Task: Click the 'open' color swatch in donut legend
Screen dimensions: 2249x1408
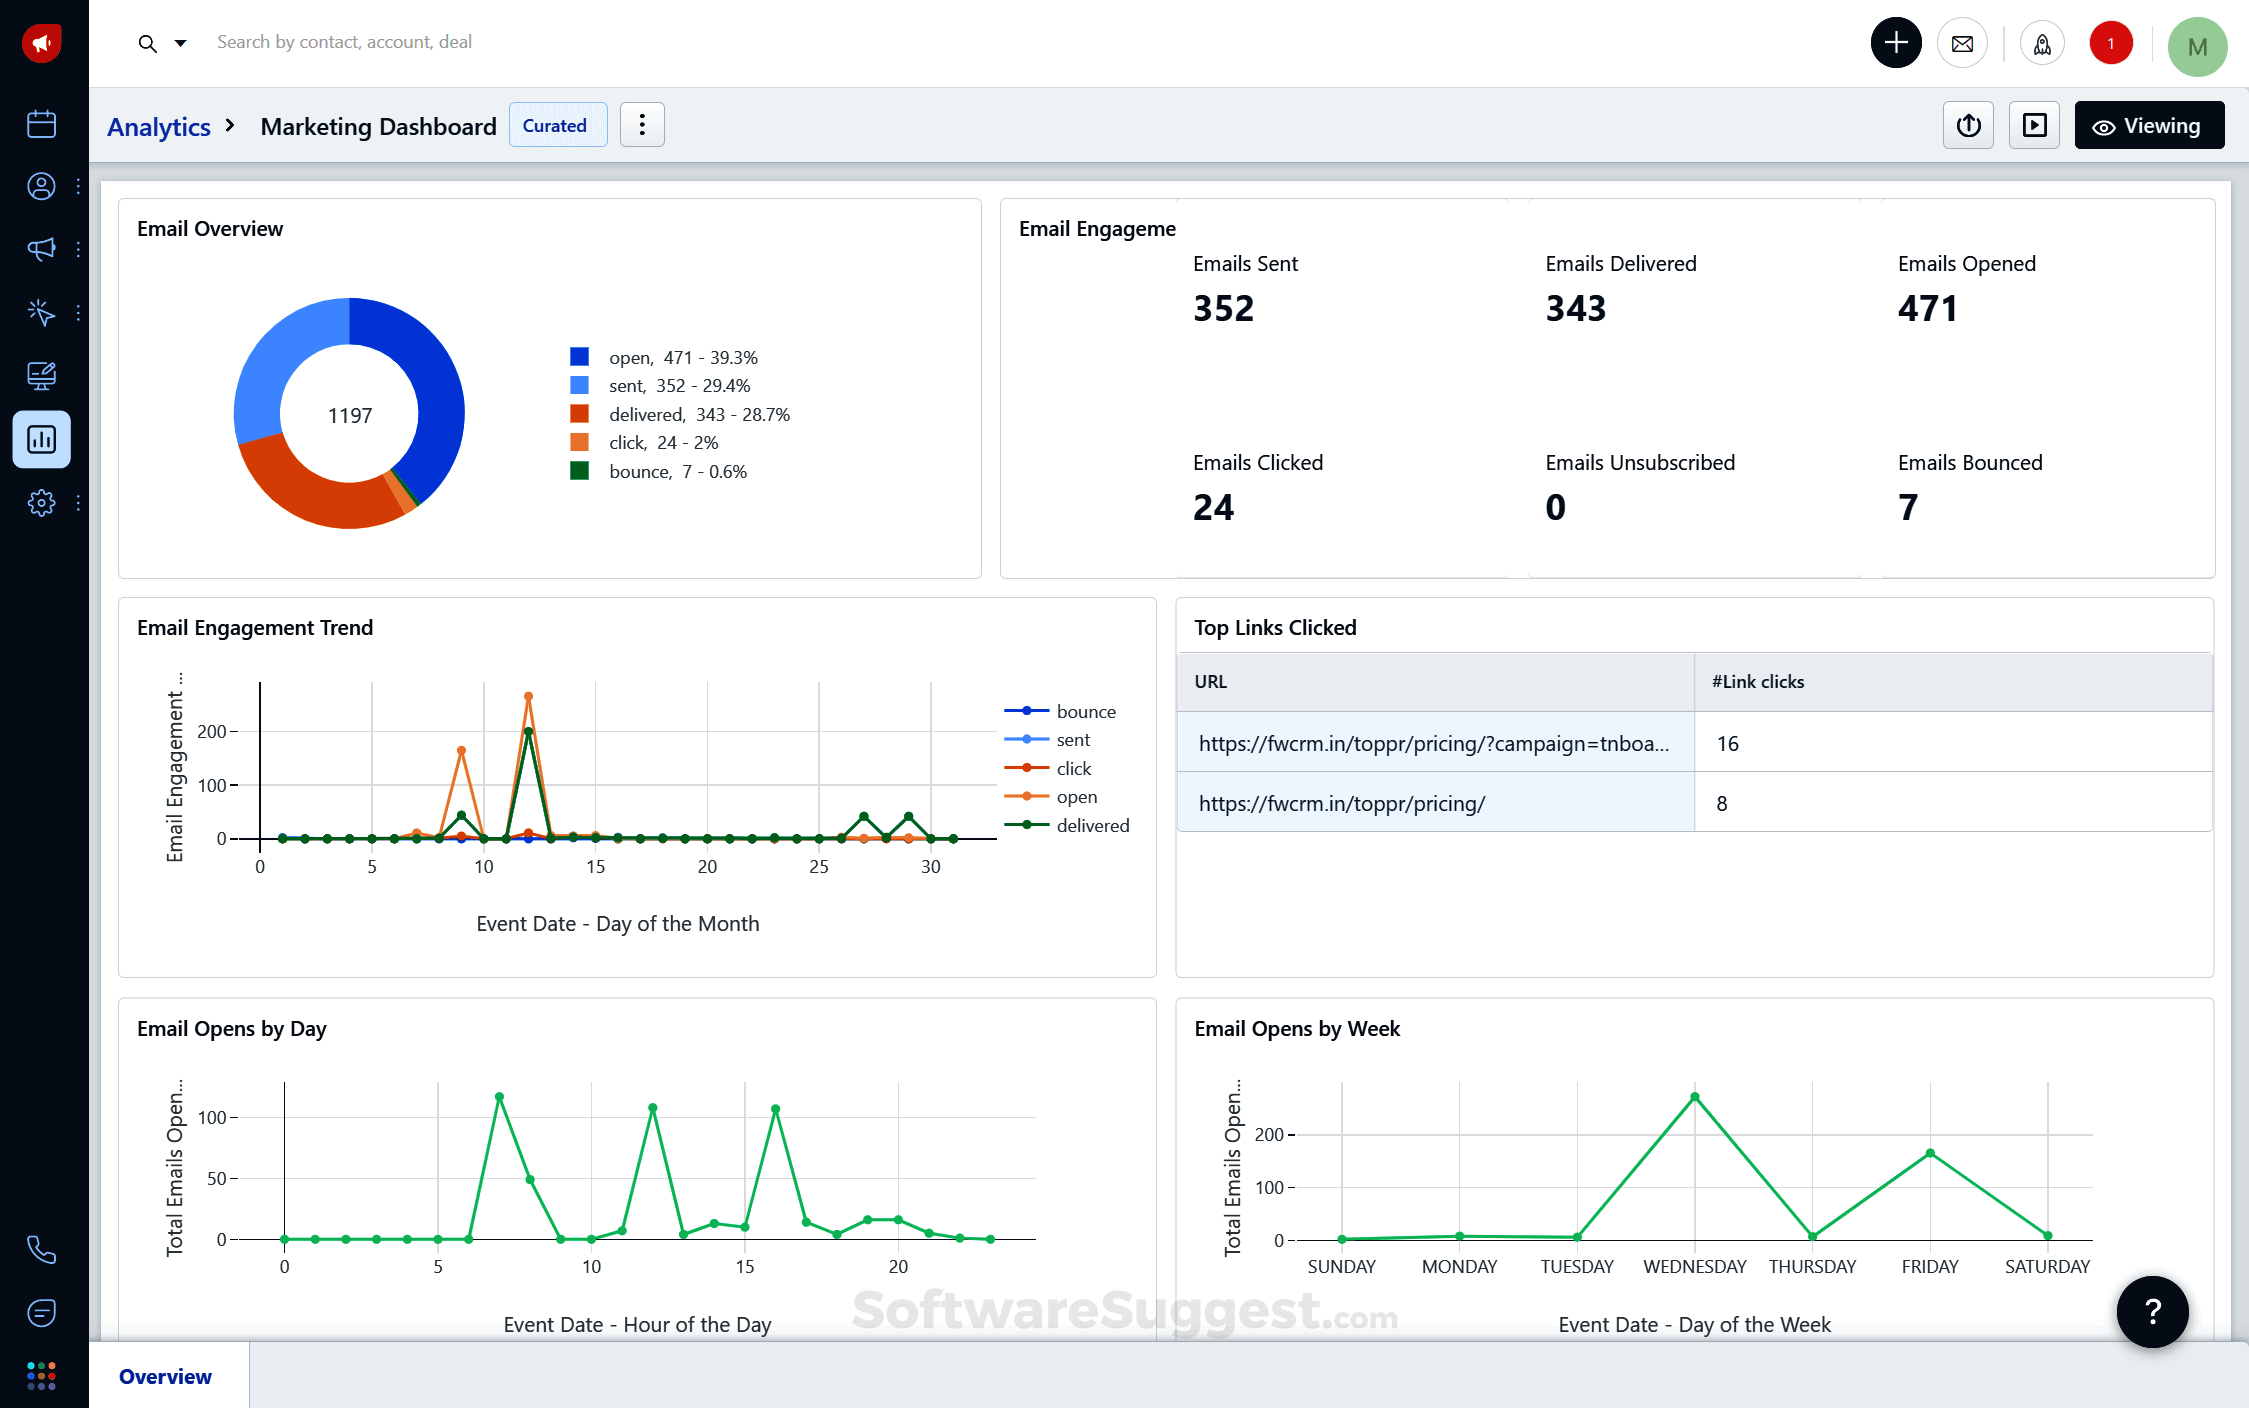Action: 579,357
